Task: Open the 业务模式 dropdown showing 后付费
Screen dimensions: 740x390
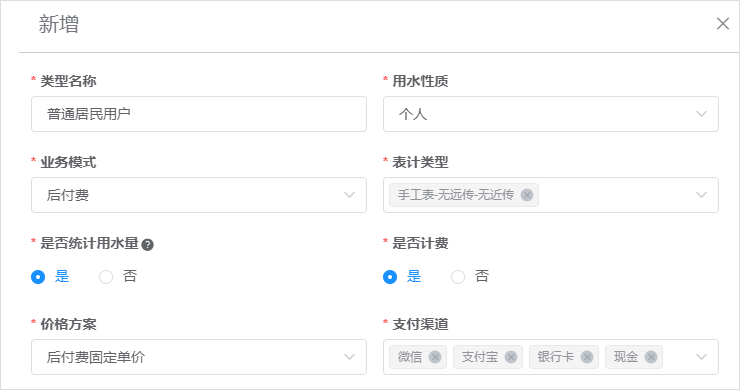Action: [x=199, y=195]
